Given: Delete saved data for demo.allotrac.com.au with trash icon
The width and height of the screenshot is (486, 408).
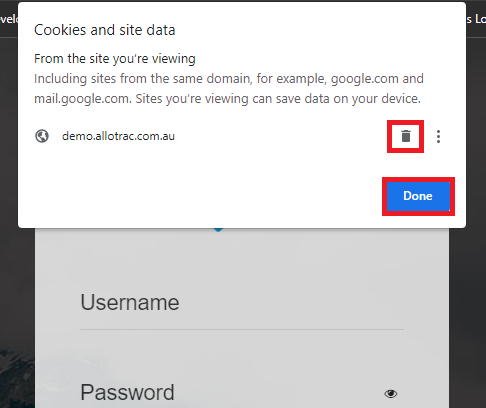Looking at the screenshot, I should pos(406,136).
